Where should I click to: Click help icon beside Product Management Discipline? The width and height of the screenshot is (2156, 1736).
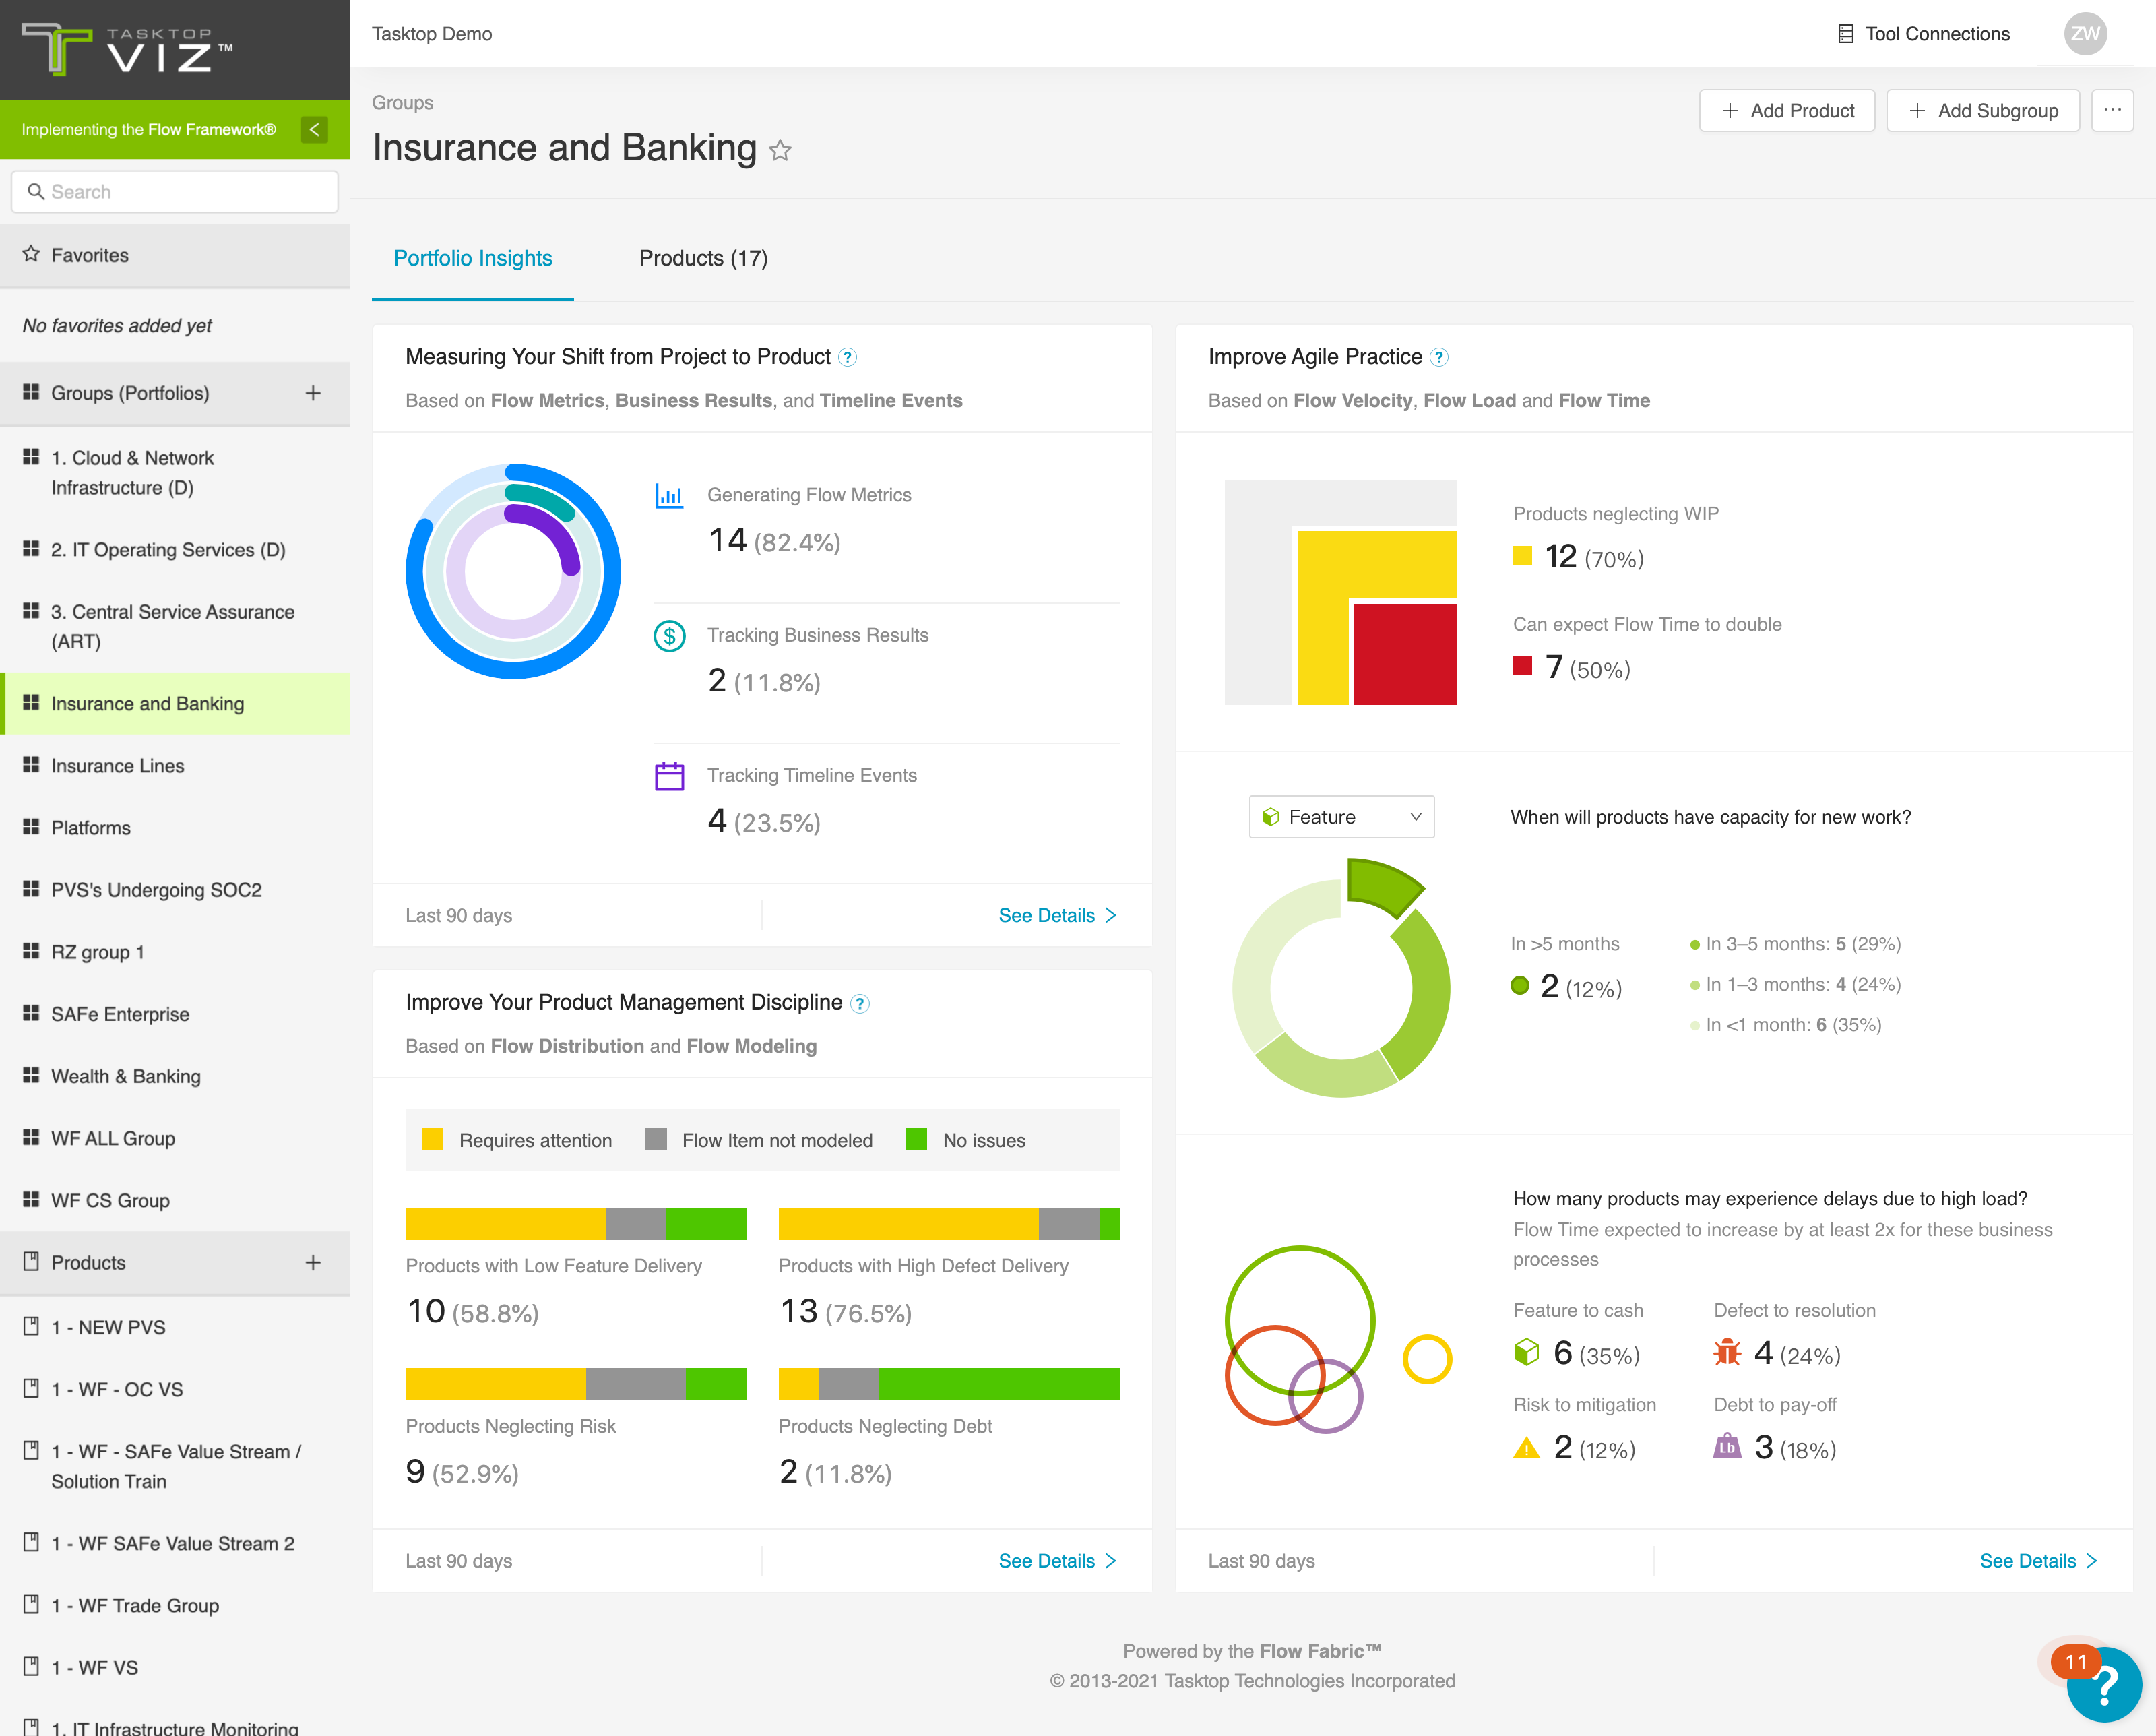(860, 1004)
